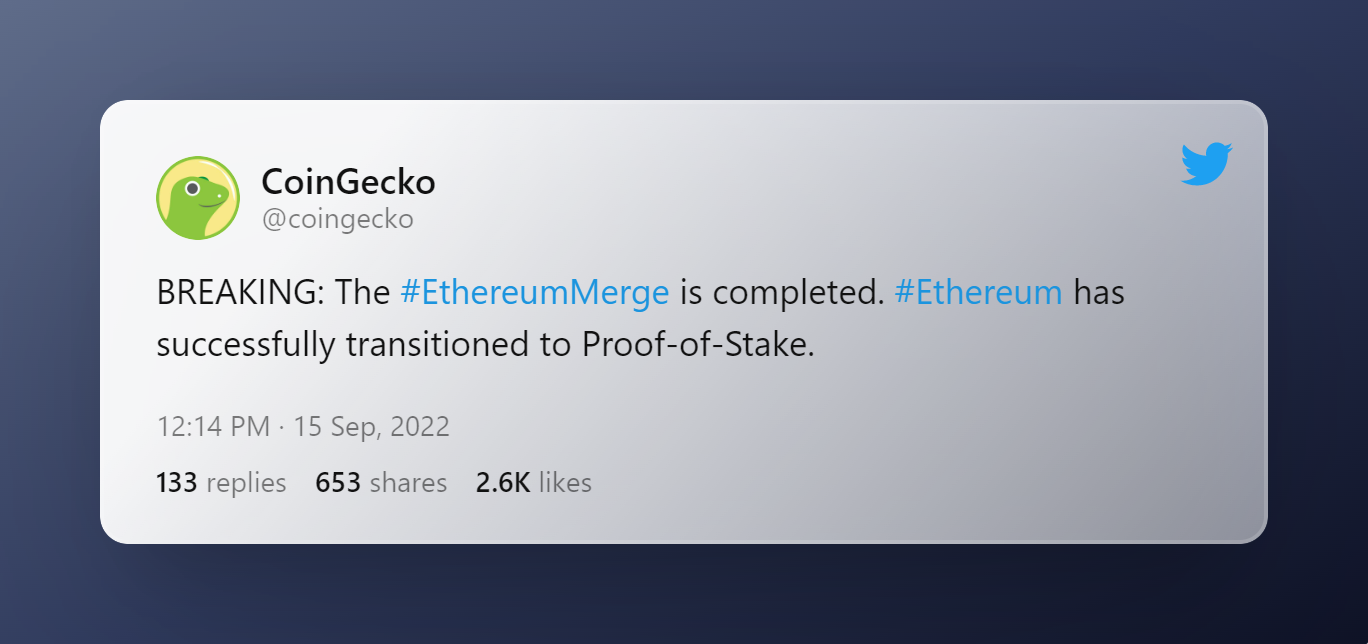Open the #EthereumMerge hashtag
The image size is (1368, 644).
pyautogui.click(x=534, y=293)
